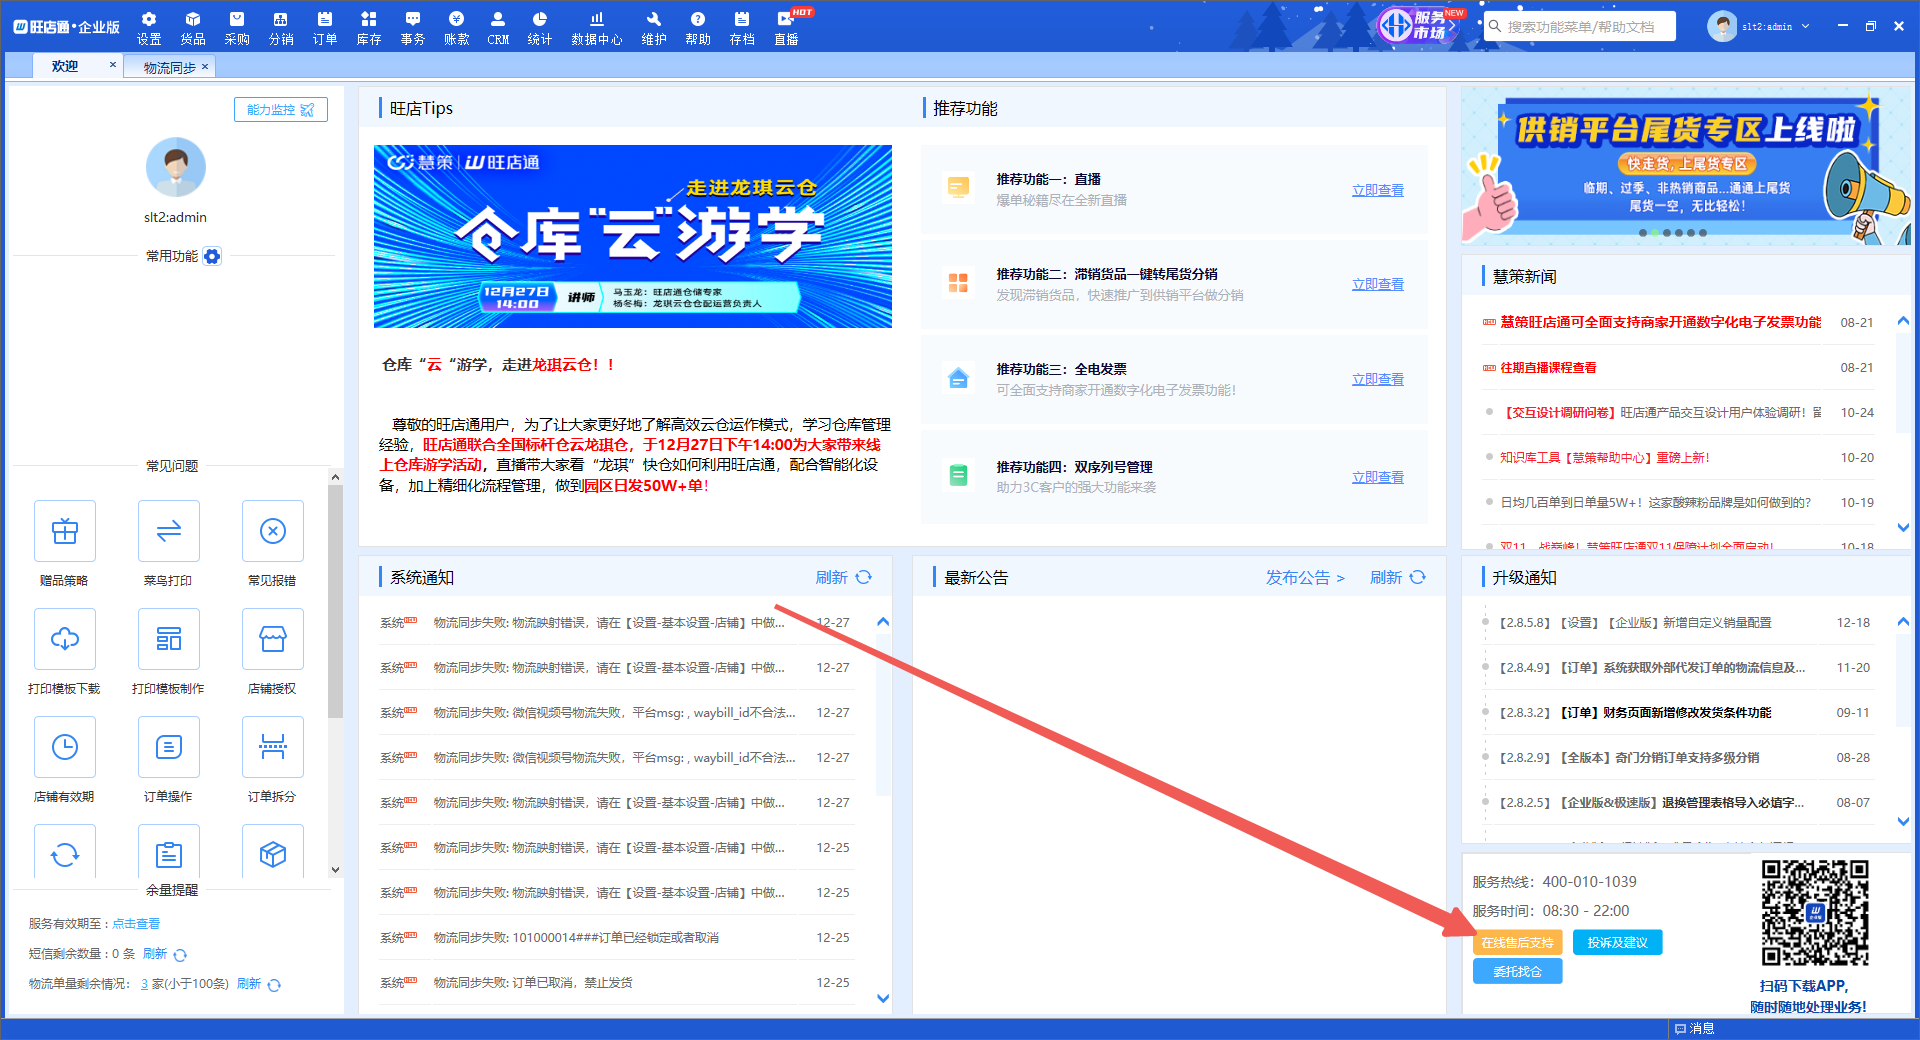
Task: Click the 投诉及建议 button
Action: 1617,942
